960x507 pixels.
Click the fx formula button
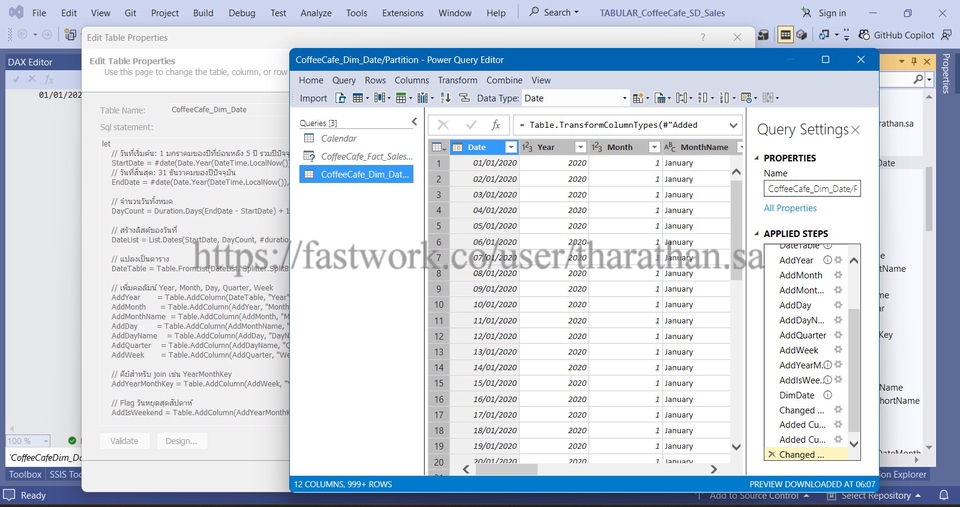(495, 125)
